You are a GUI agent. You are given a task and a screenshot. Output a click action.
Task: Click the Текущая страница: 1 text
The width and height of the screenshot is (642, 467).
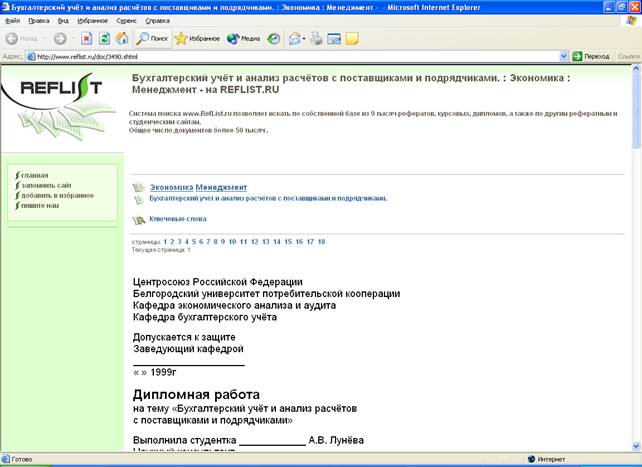(161, 250)
